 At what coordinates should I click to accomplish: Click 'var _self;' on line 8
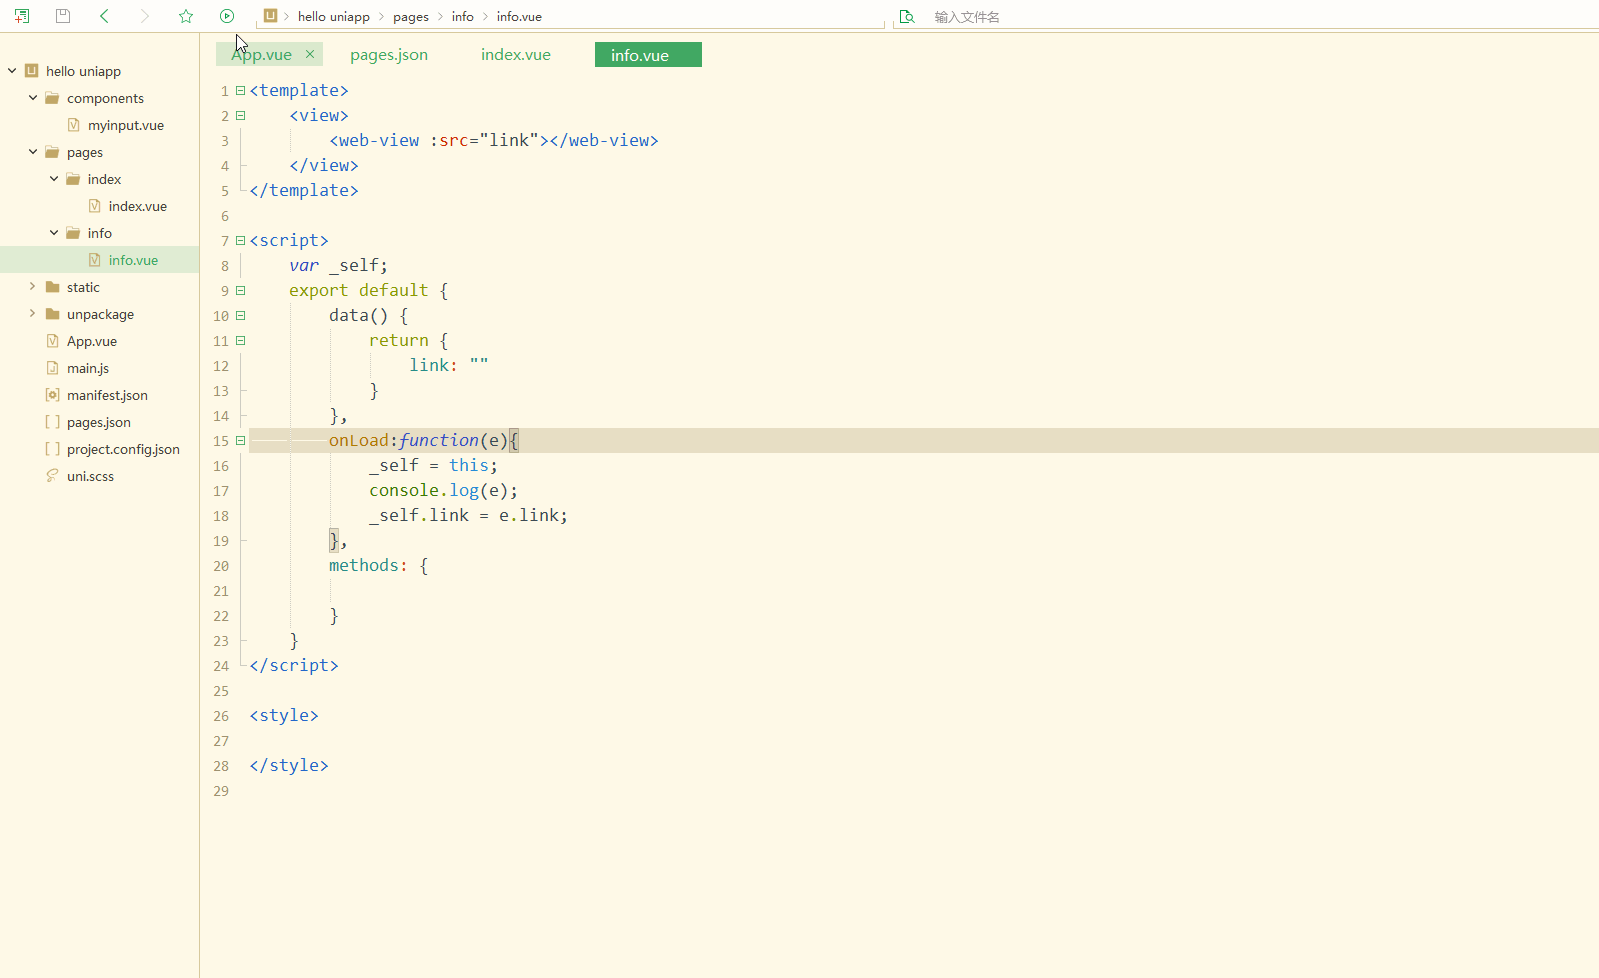click(338, 266)
